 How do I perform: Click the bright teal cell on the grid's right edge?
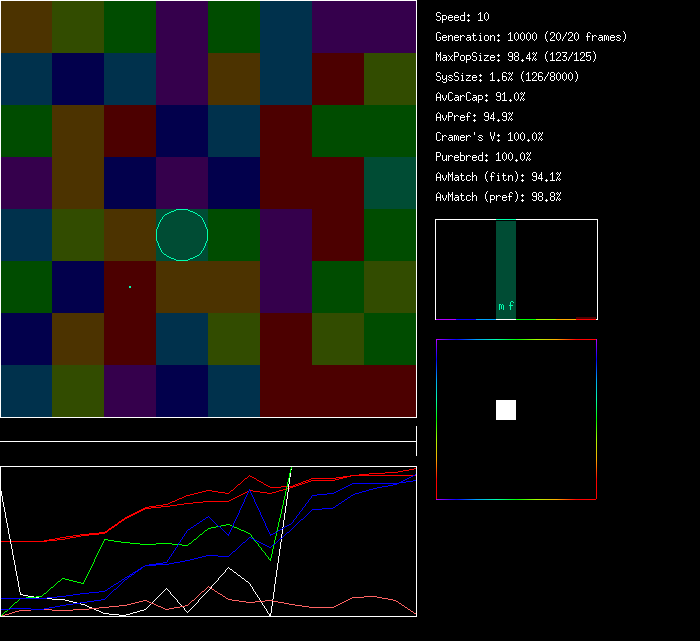[390, 183]
